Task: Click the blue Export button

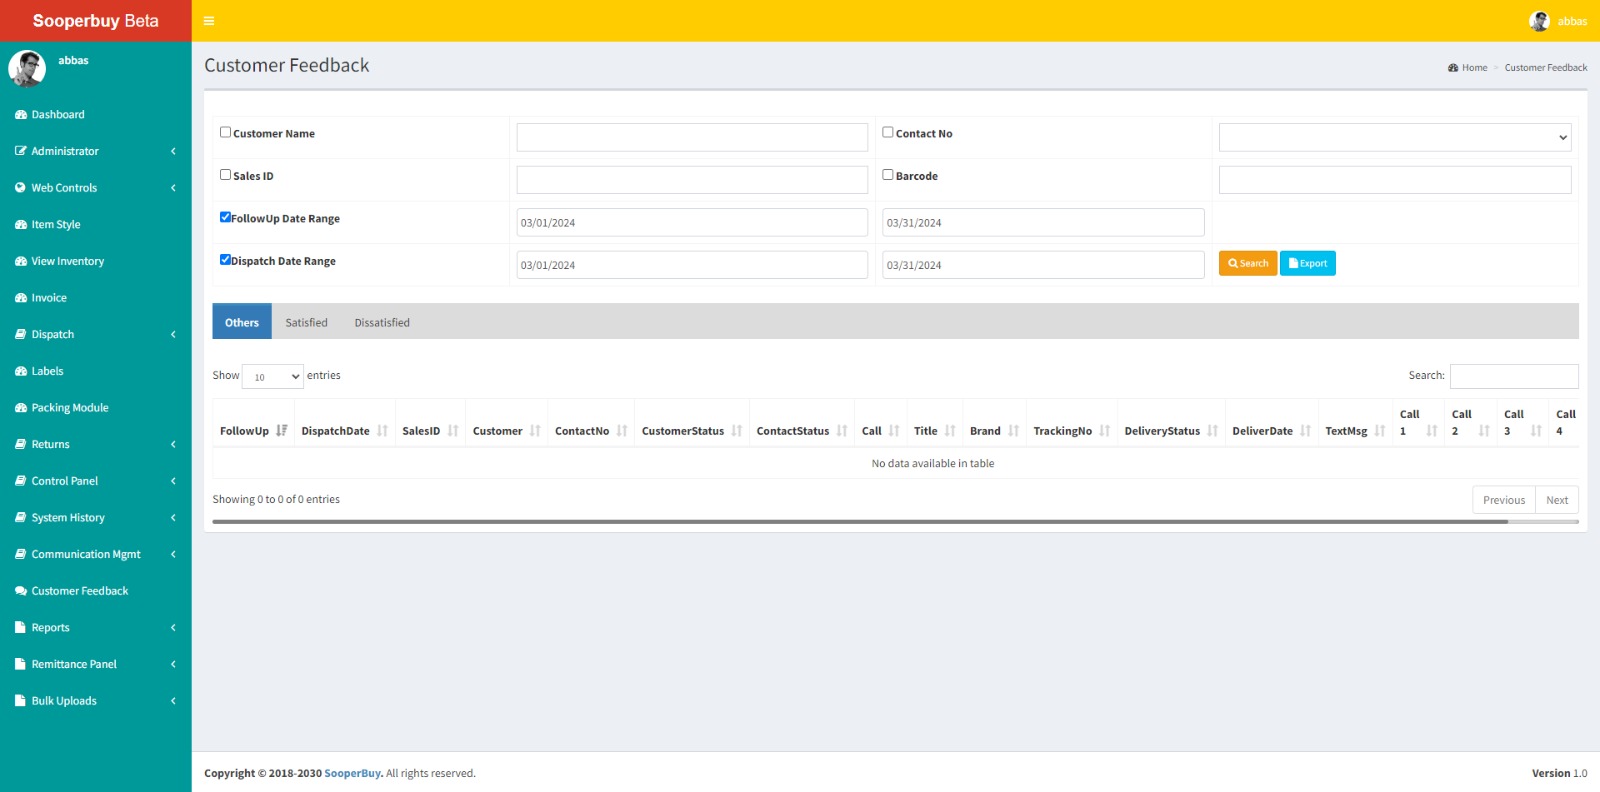Action: click(x=1307, y=263)
